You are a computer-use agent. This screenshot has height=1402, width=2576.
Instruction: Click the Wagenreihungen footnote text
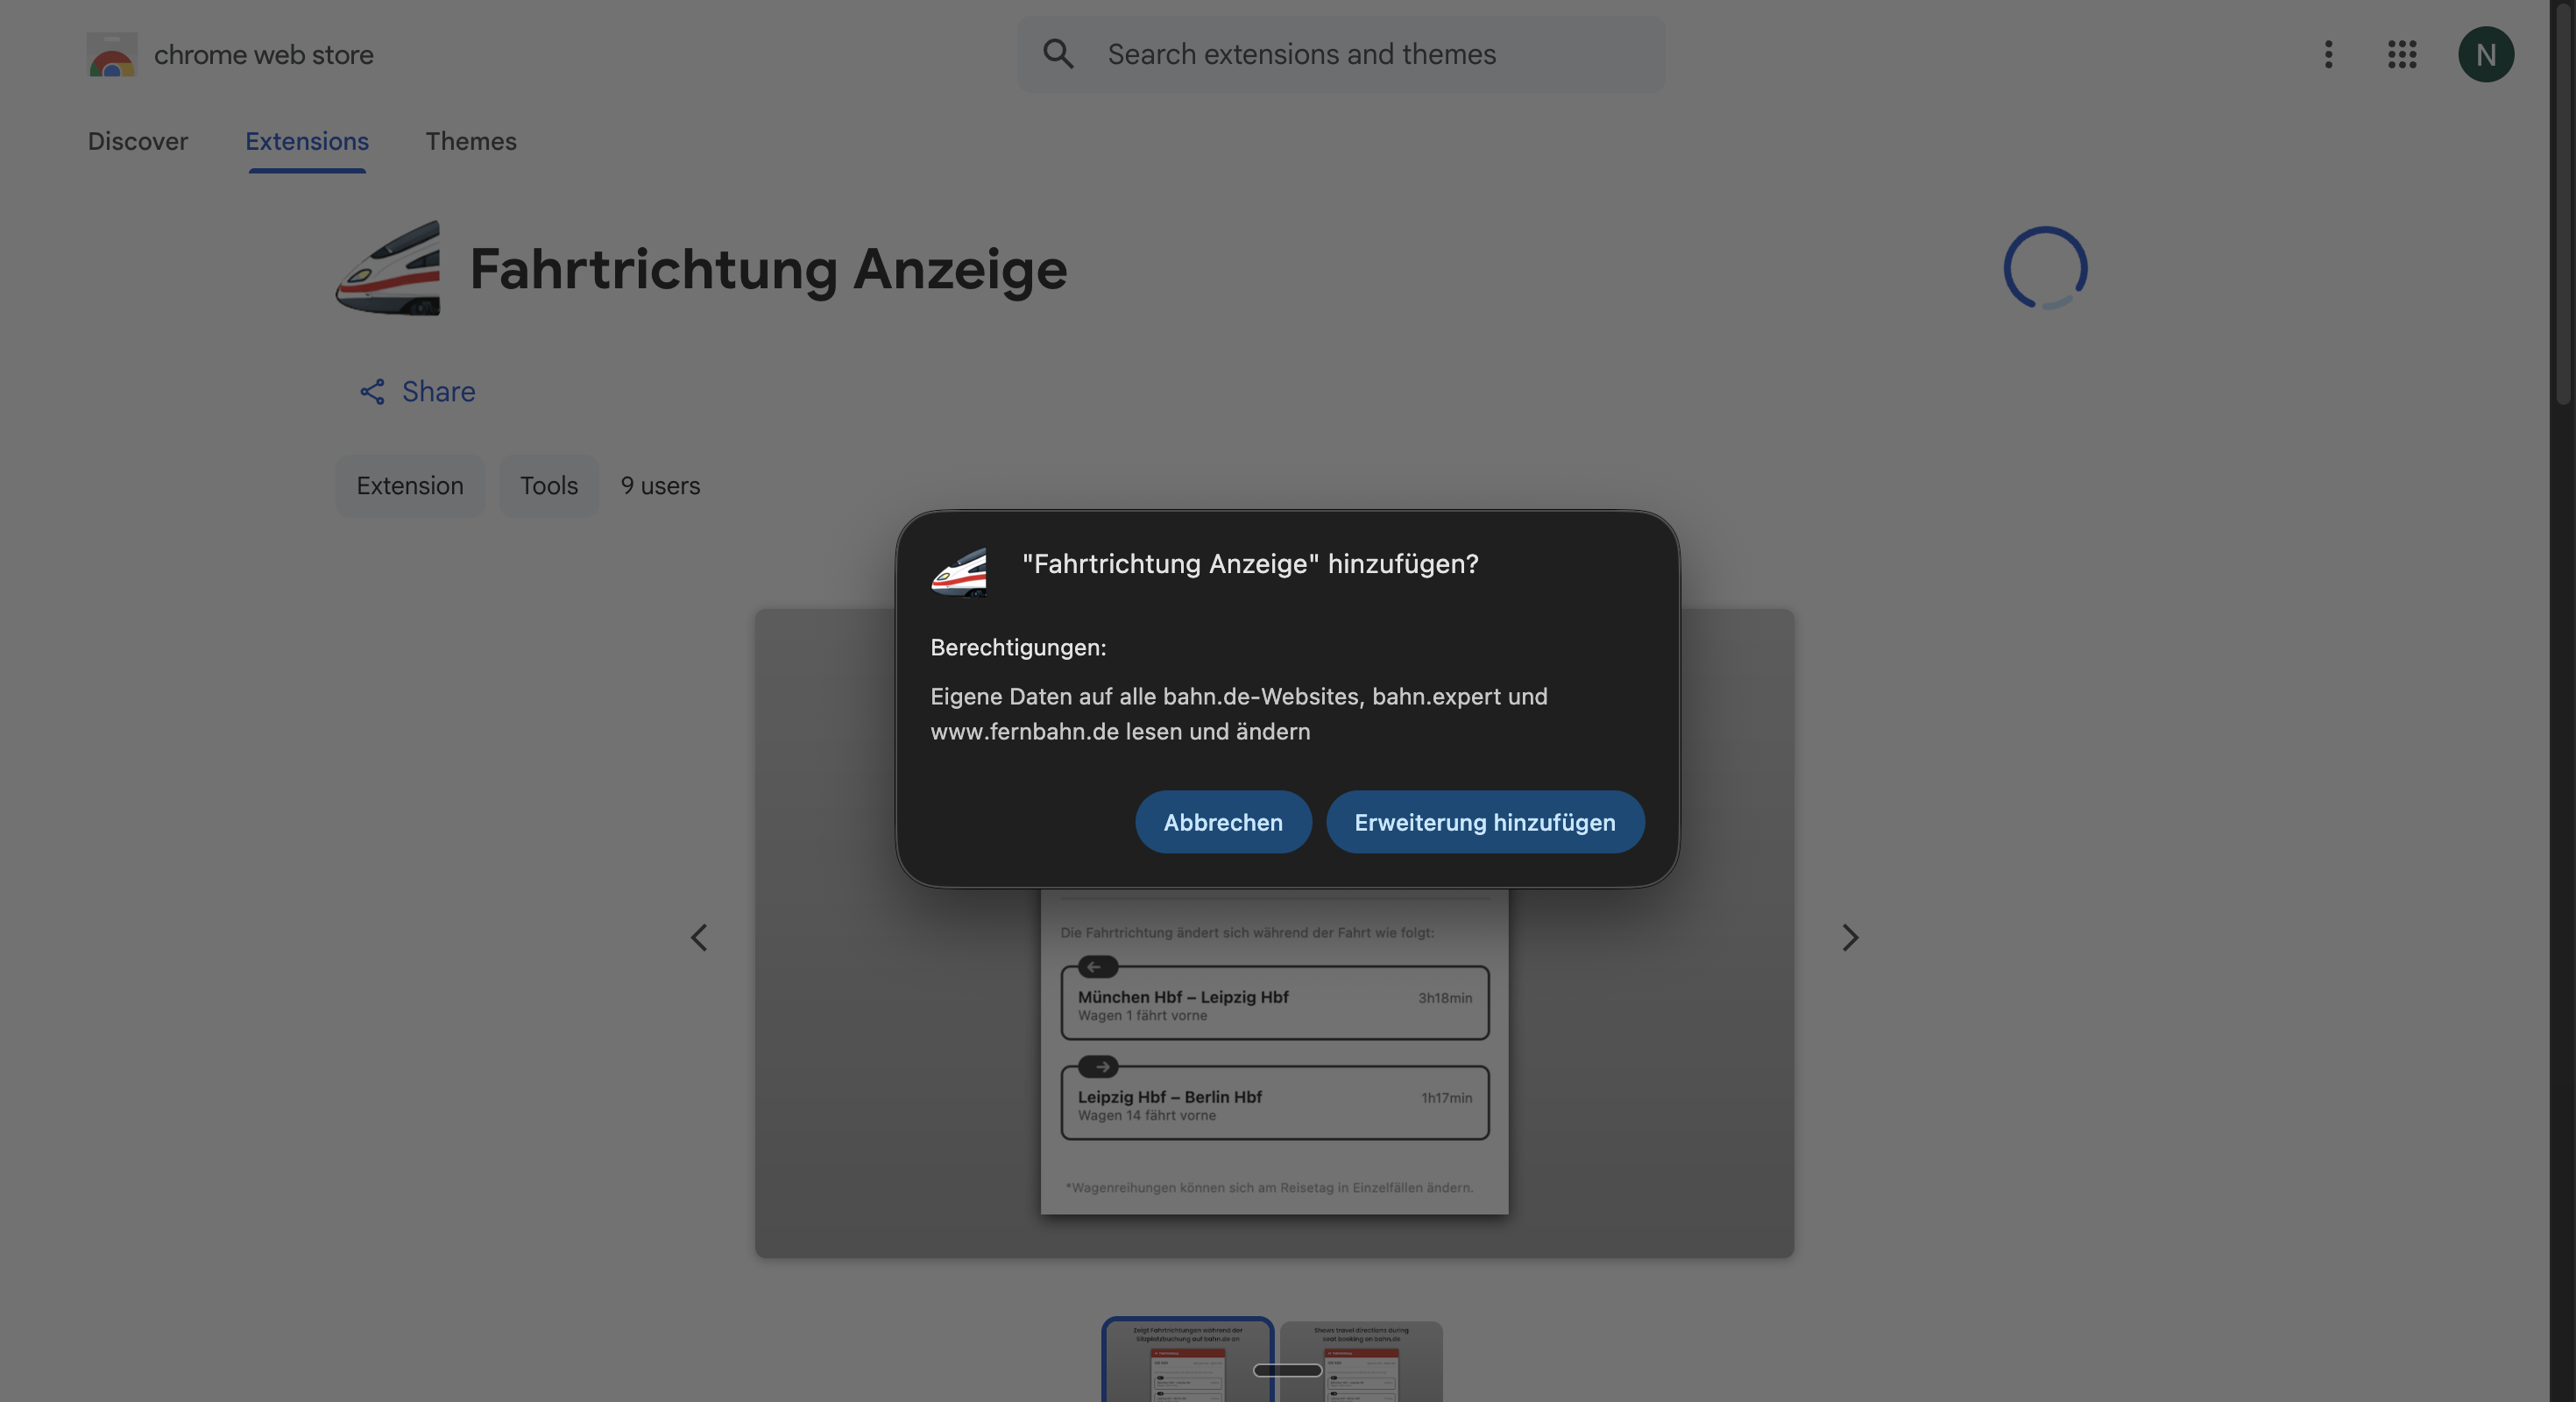(x=1269, y=1188)
